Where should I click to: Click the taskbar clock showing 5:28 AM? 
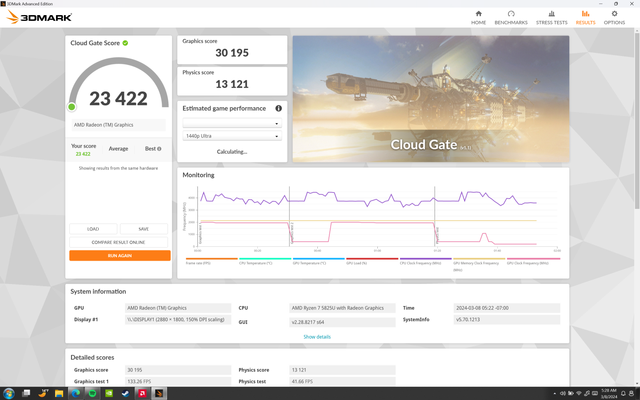(608, 393)
